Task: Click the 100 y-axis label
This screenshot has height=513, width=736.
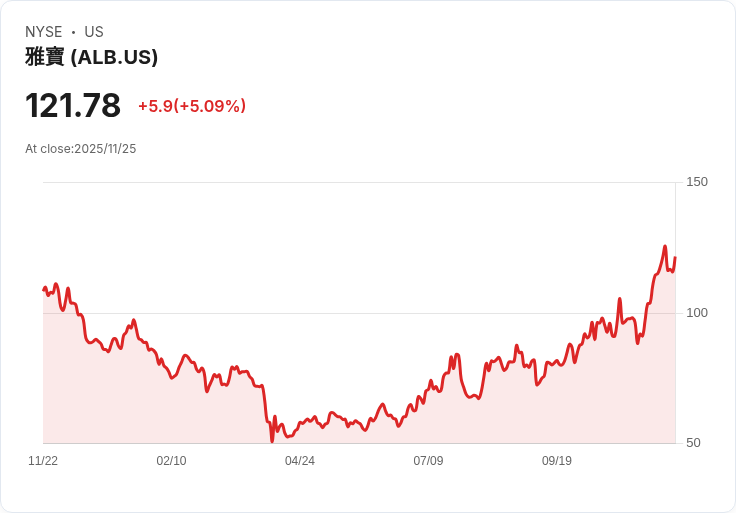Action: 697,313
